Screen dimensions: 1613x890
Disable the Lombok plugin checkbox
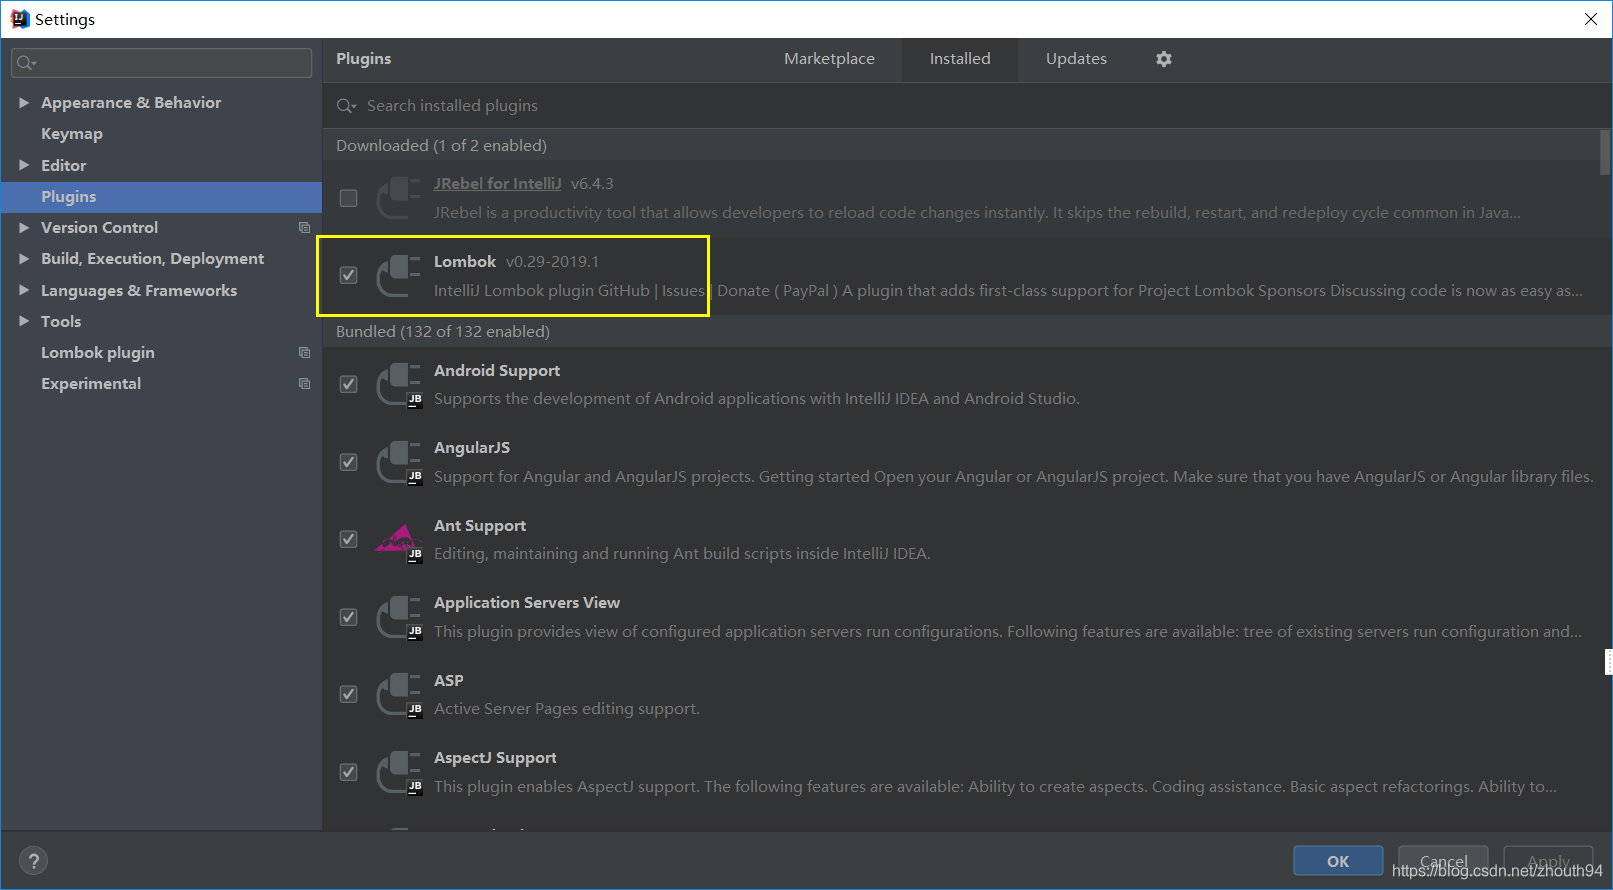[348, 275]
